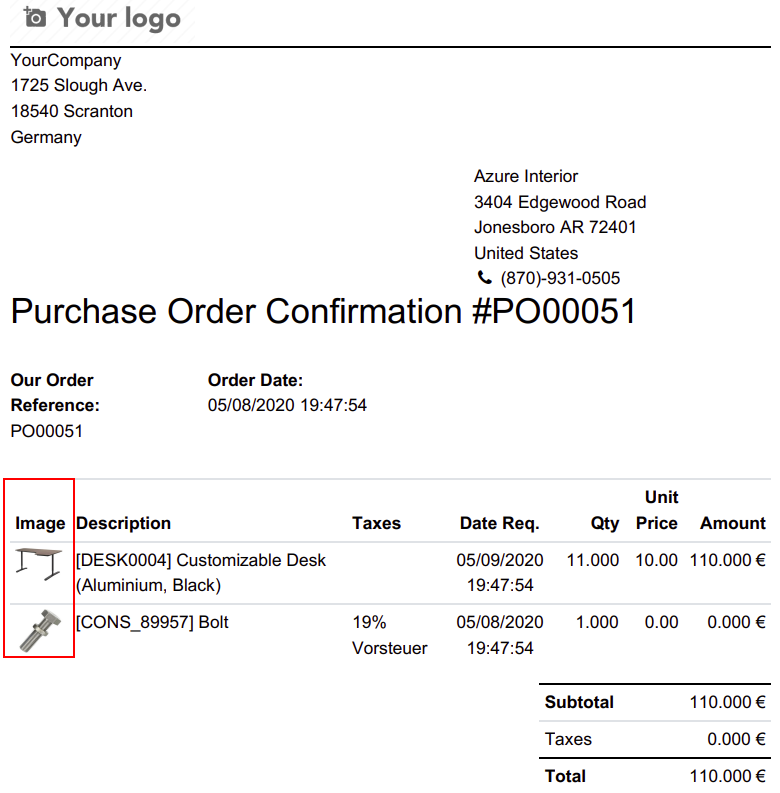Screen dimensions: 780x793
Task: Click the Azure Interior vendor name
Action: 526,176
